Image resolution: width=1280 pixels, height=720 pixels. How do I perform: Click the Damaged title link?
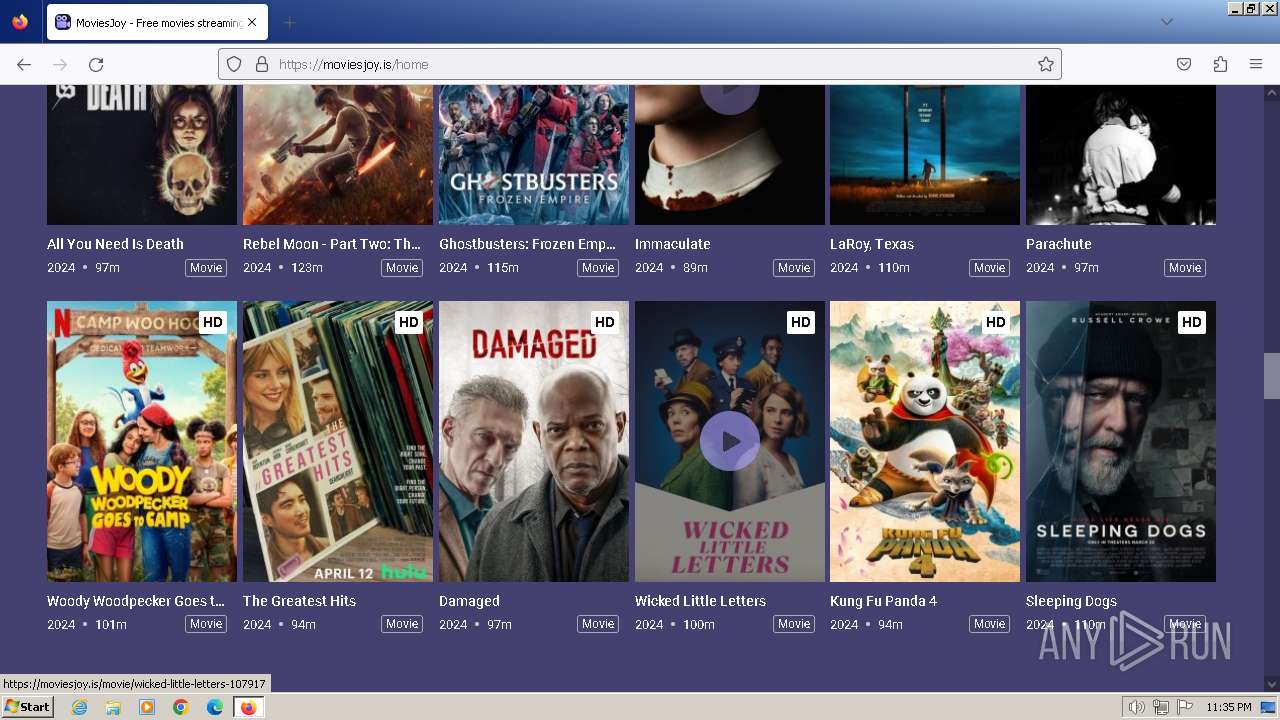[469, 601]
